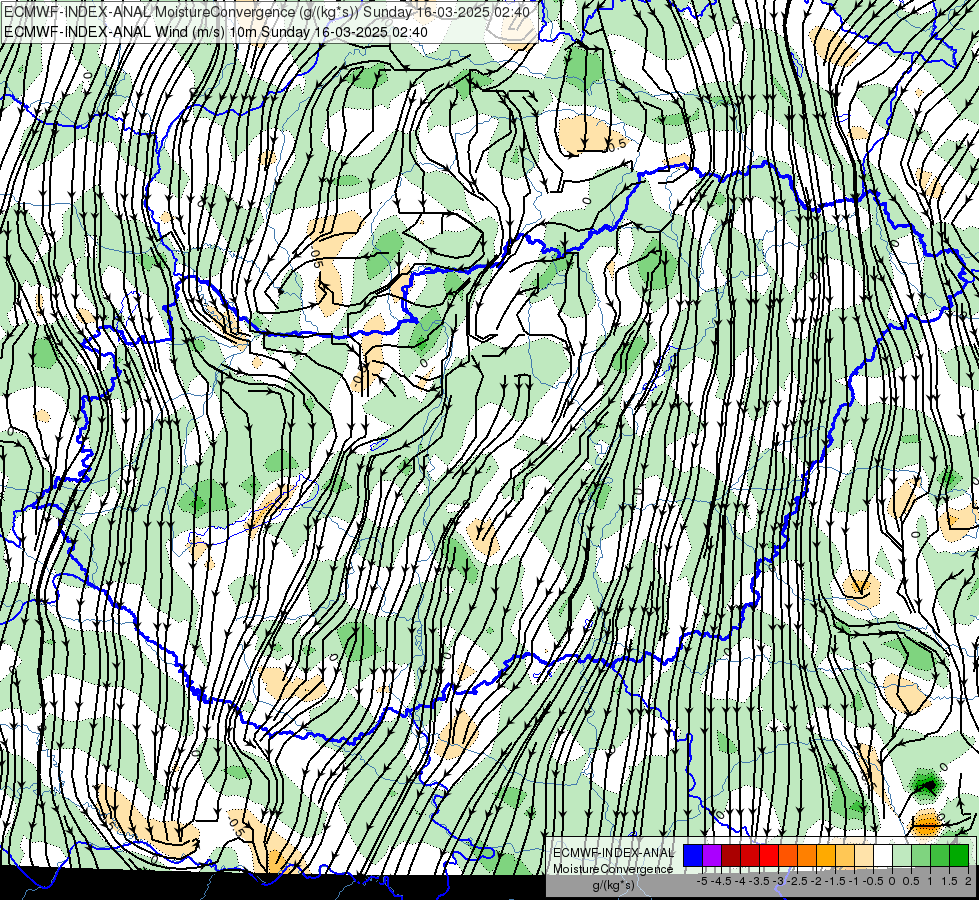Click the legend label ECMWF-INDEX-ANAL
Viewport: 979px width, 900px height.
coord(613,853)
